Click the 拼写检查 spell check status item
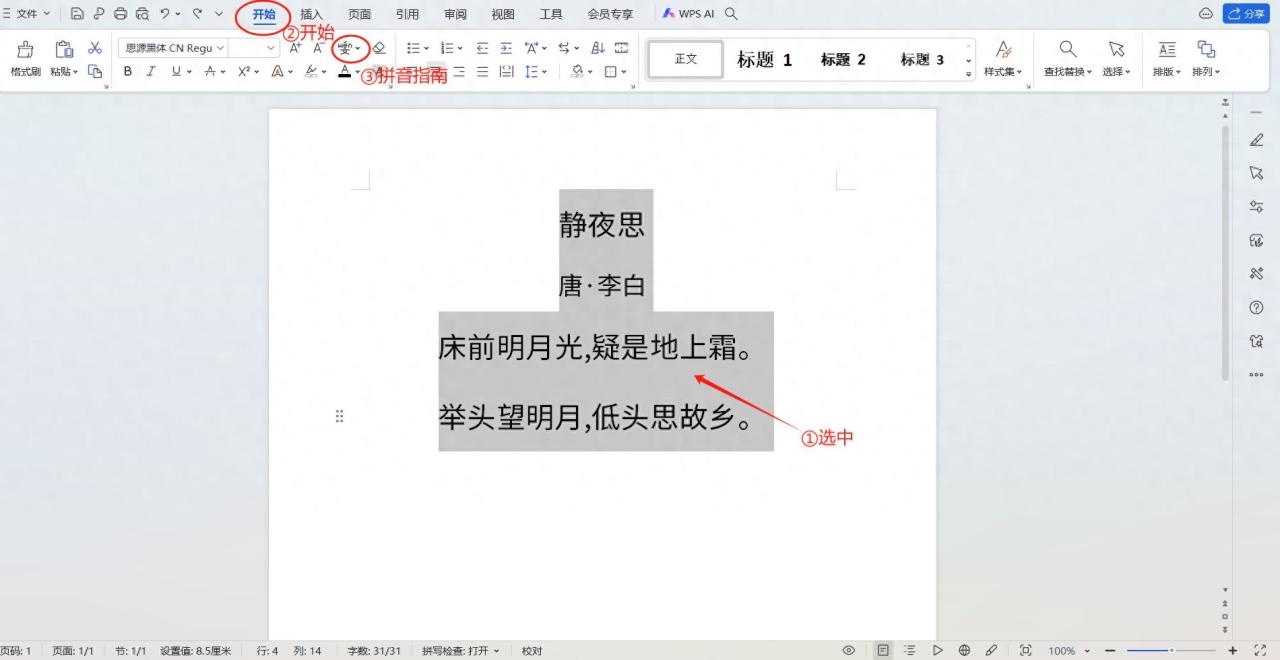This screenshot has height=660, width=1280. click(459, 651)
